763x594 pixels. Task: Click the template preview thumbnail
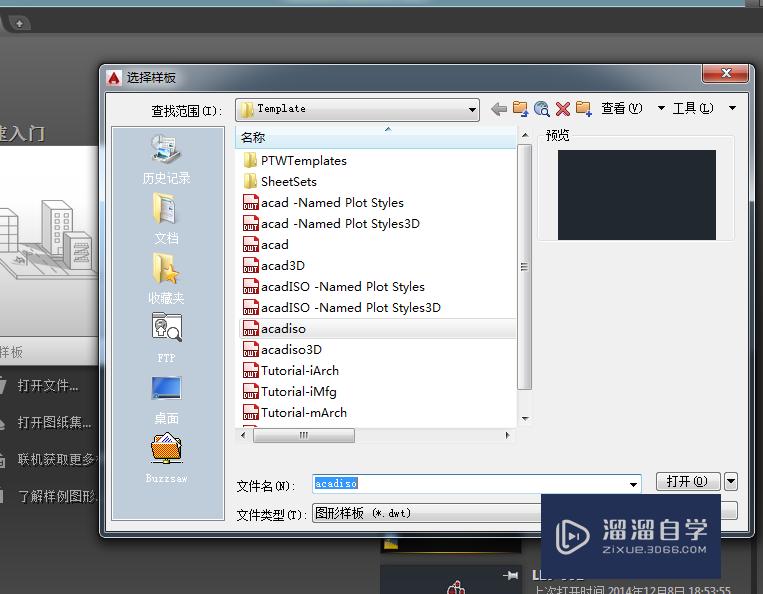tap(636, 195)
